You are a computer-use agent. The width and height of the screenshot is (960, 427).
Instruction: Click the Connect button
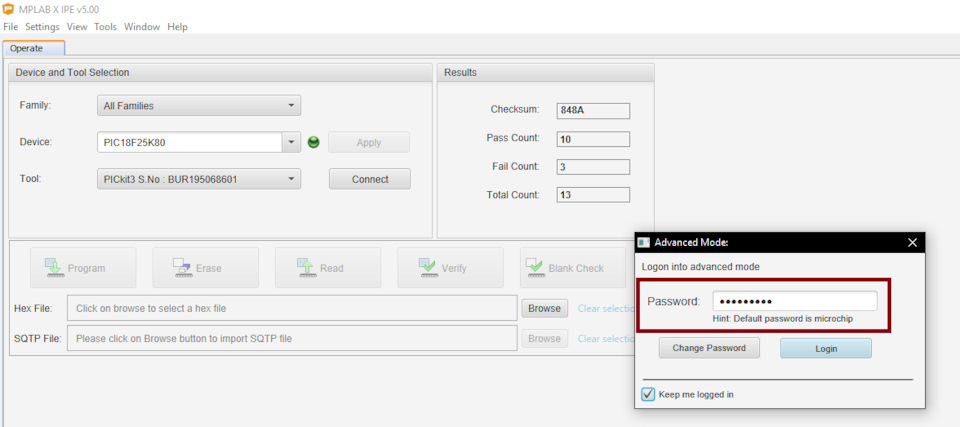(370, 179)
